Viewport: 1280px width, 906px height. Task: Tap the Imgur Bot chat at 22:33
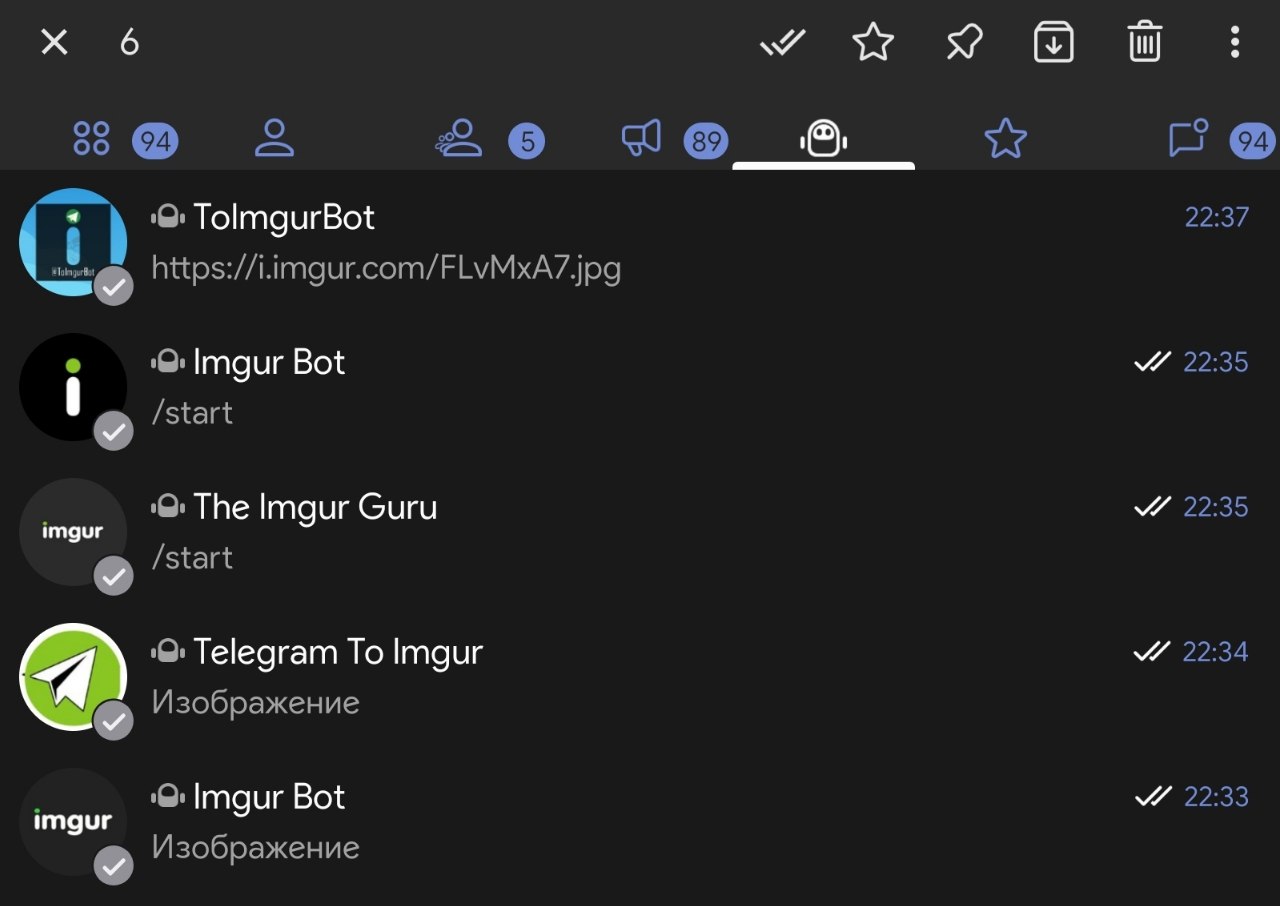click(640, 822)
